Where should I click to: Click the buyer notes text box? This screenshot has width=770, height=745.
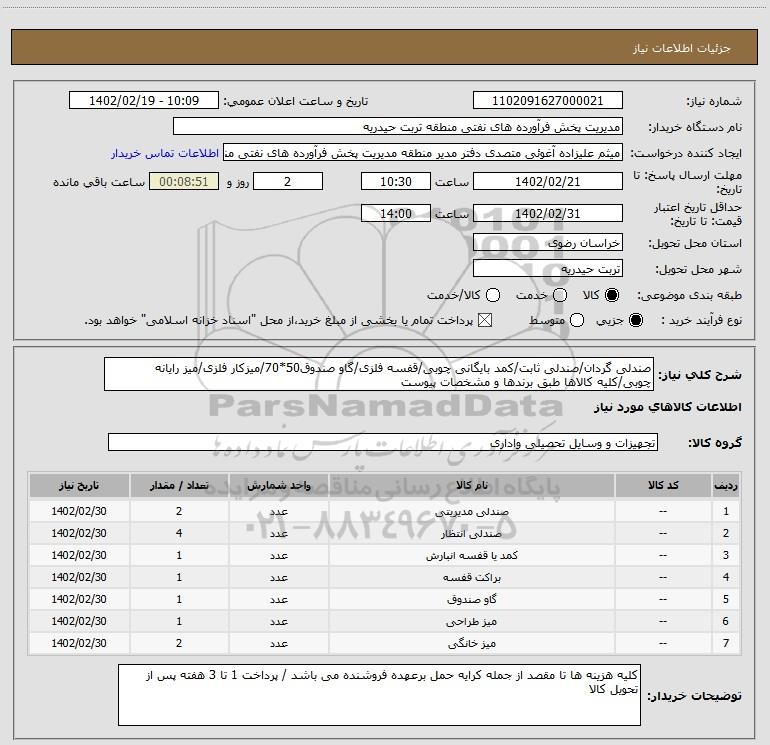(x=379, y=695)
